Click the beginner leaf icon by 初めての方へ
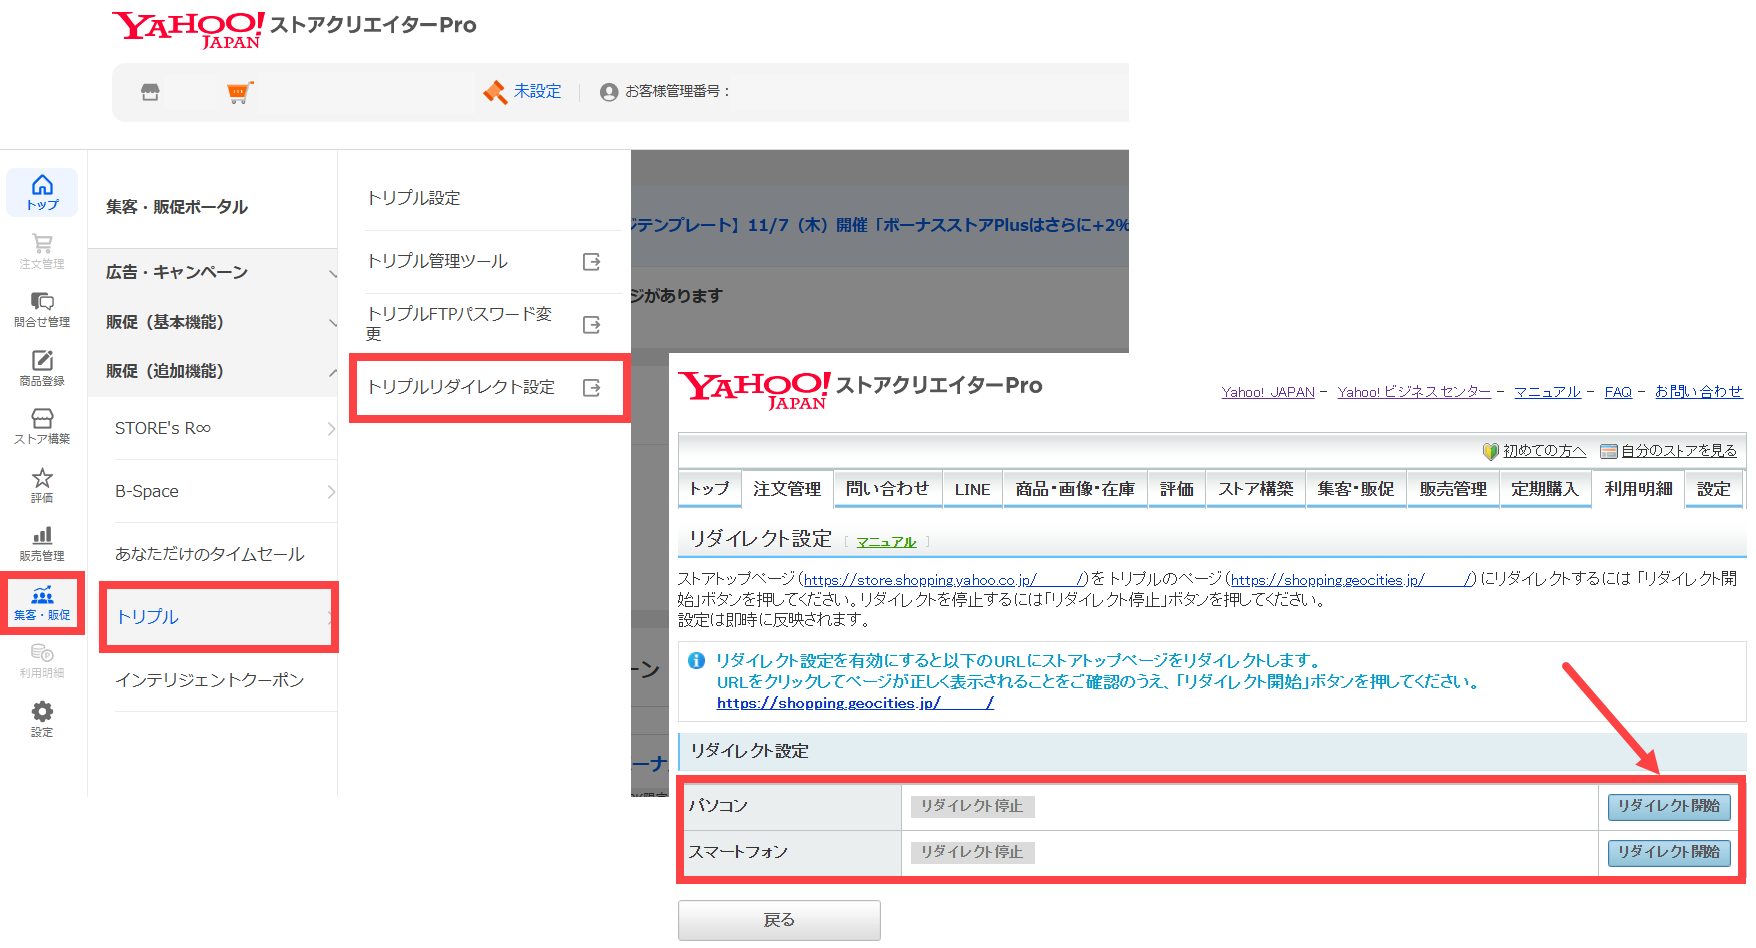The height and width of the screenshot is (948, 1756). point(1491,451)
